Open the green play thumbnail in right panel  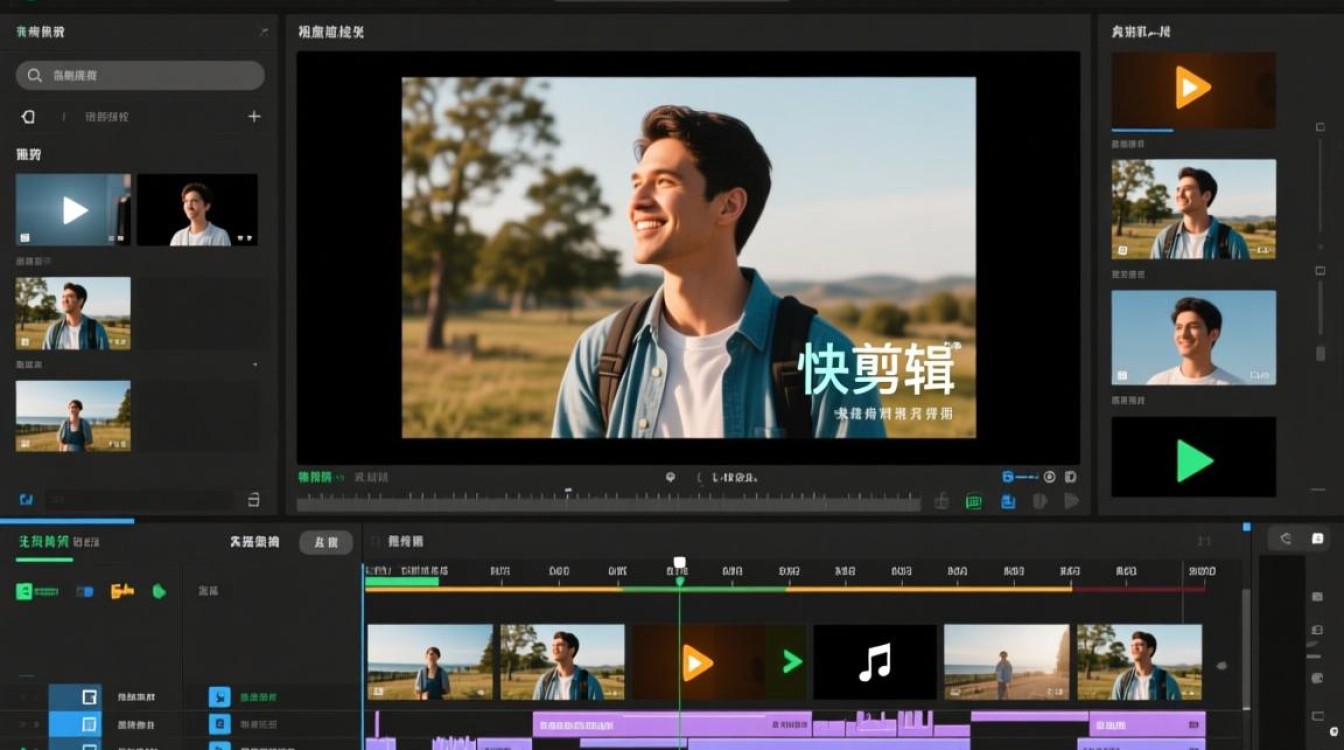click(x=1193, y=457)
